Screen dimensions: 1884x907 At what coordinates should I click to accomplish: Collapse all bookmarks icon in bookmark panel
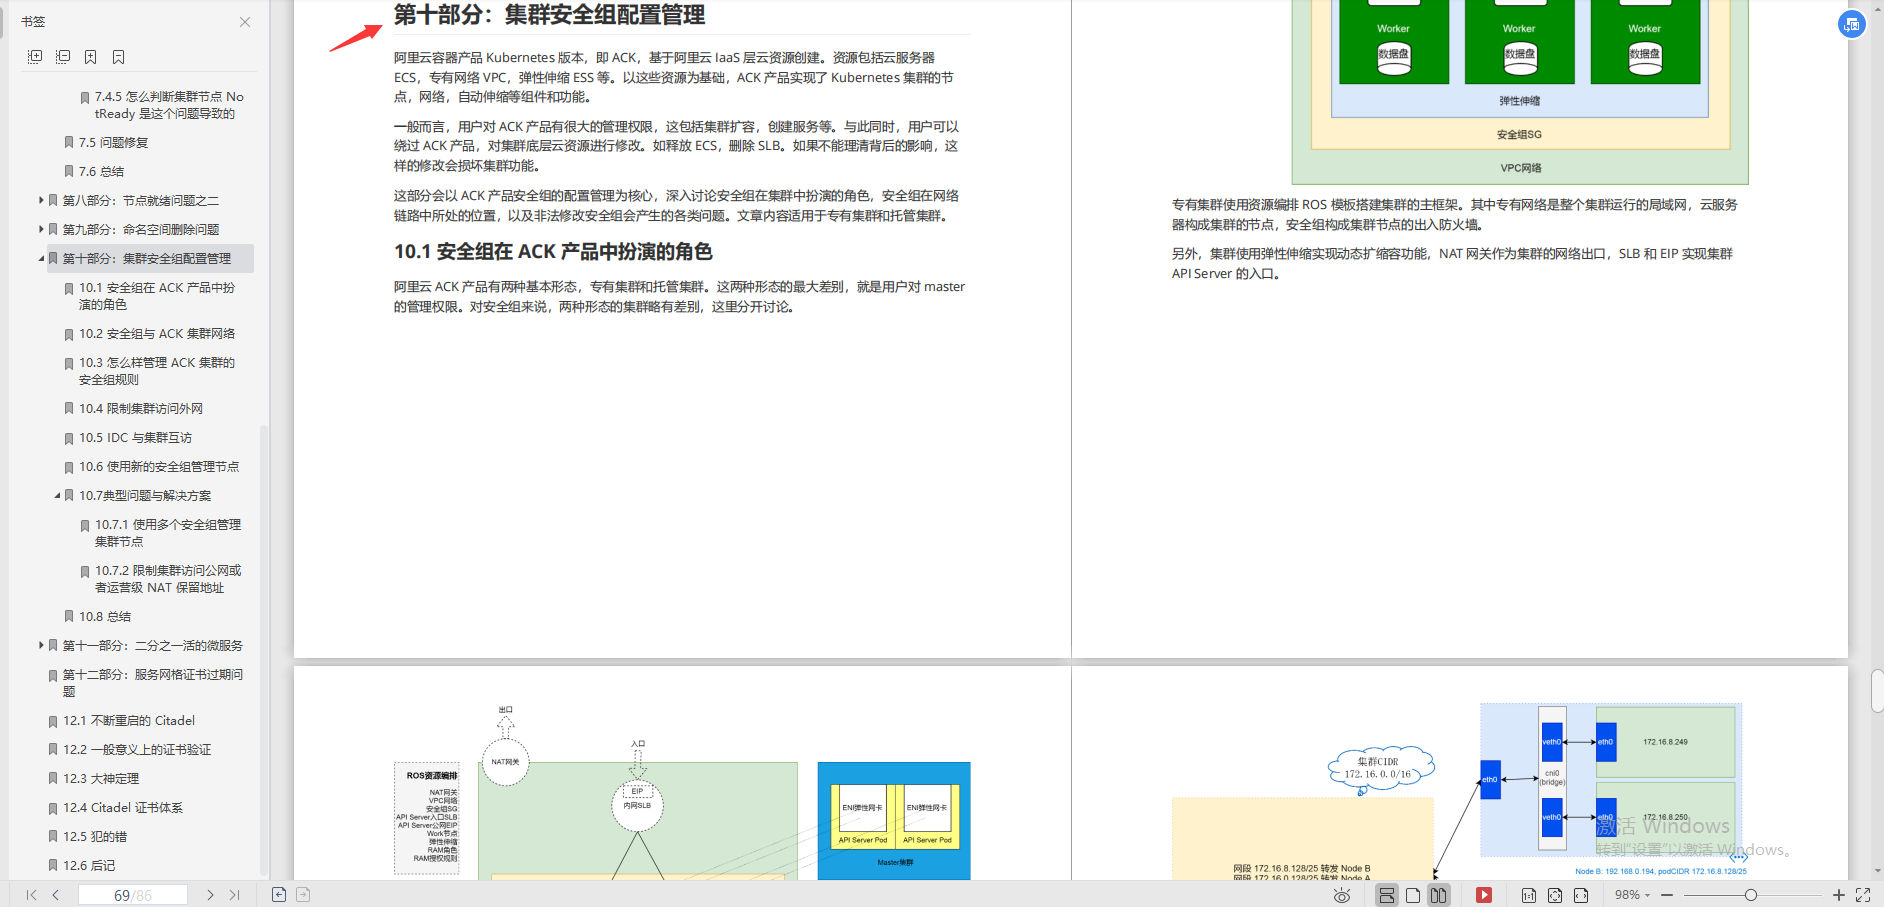pyautogui.click(x=63, y=57)
